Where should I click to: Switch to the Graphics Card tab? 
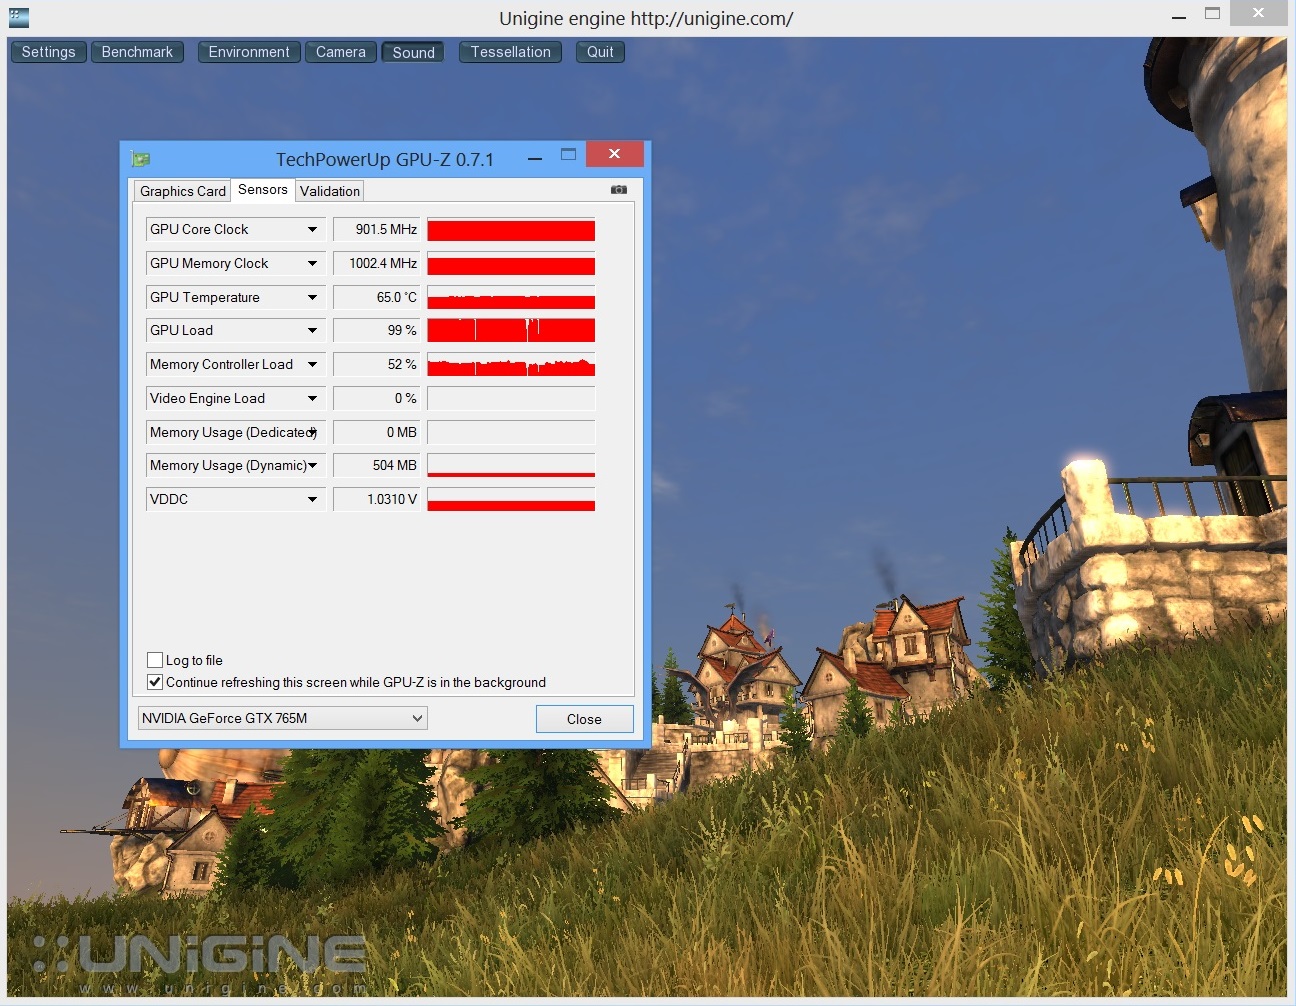(182, 191)
